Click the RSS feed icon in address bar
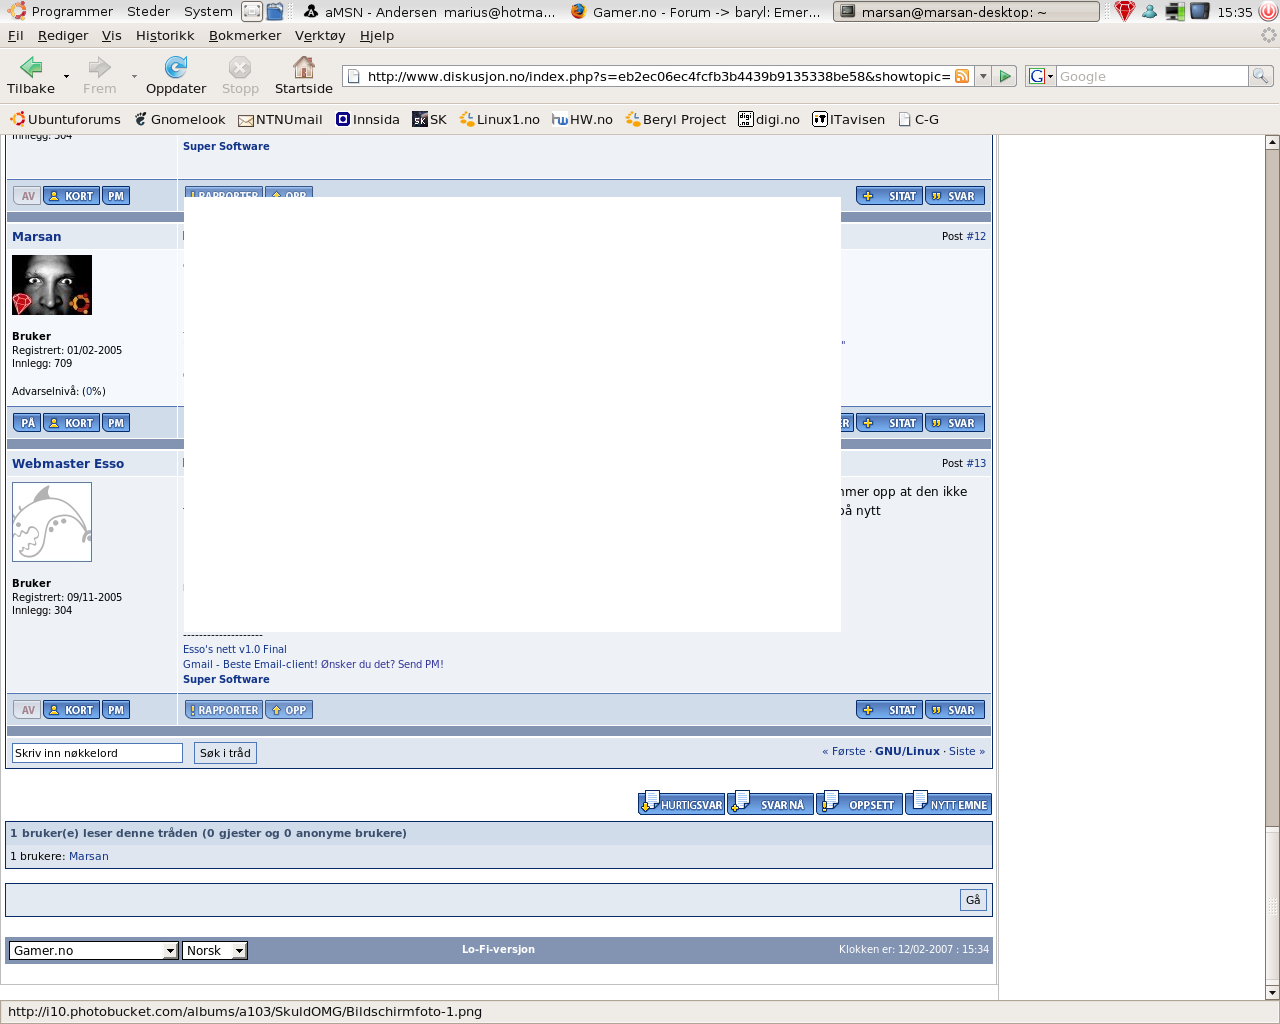The height and width of the screenshot is (1024, 1280). pyautogui.click(x=962, y=76)
